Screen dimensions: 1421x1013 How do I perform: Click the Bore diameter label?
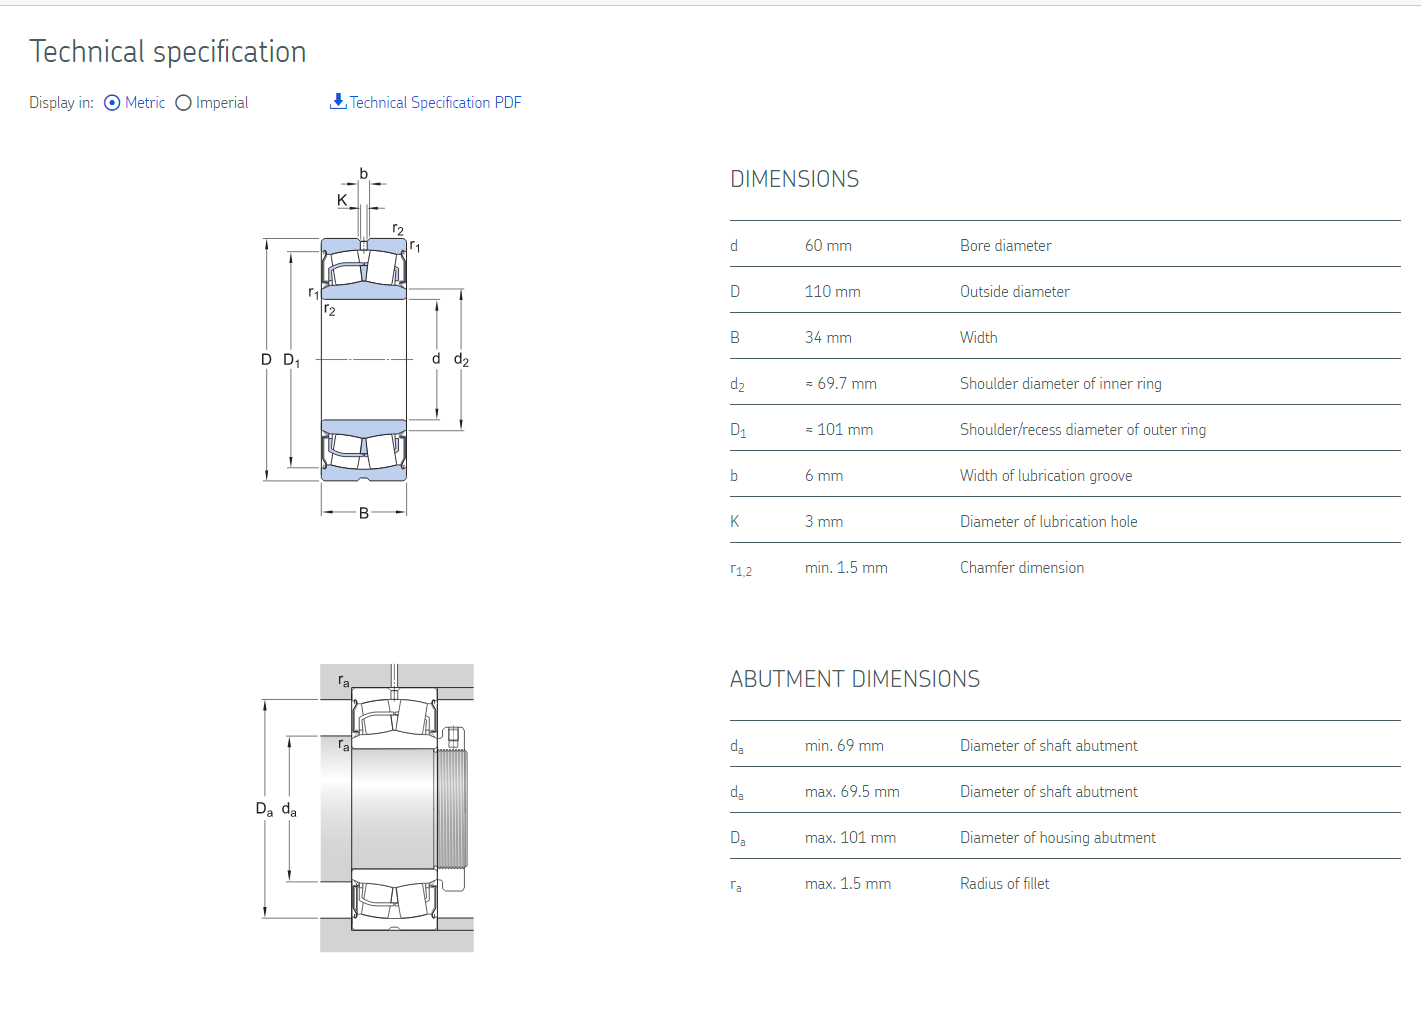[x=1005, y=246]
